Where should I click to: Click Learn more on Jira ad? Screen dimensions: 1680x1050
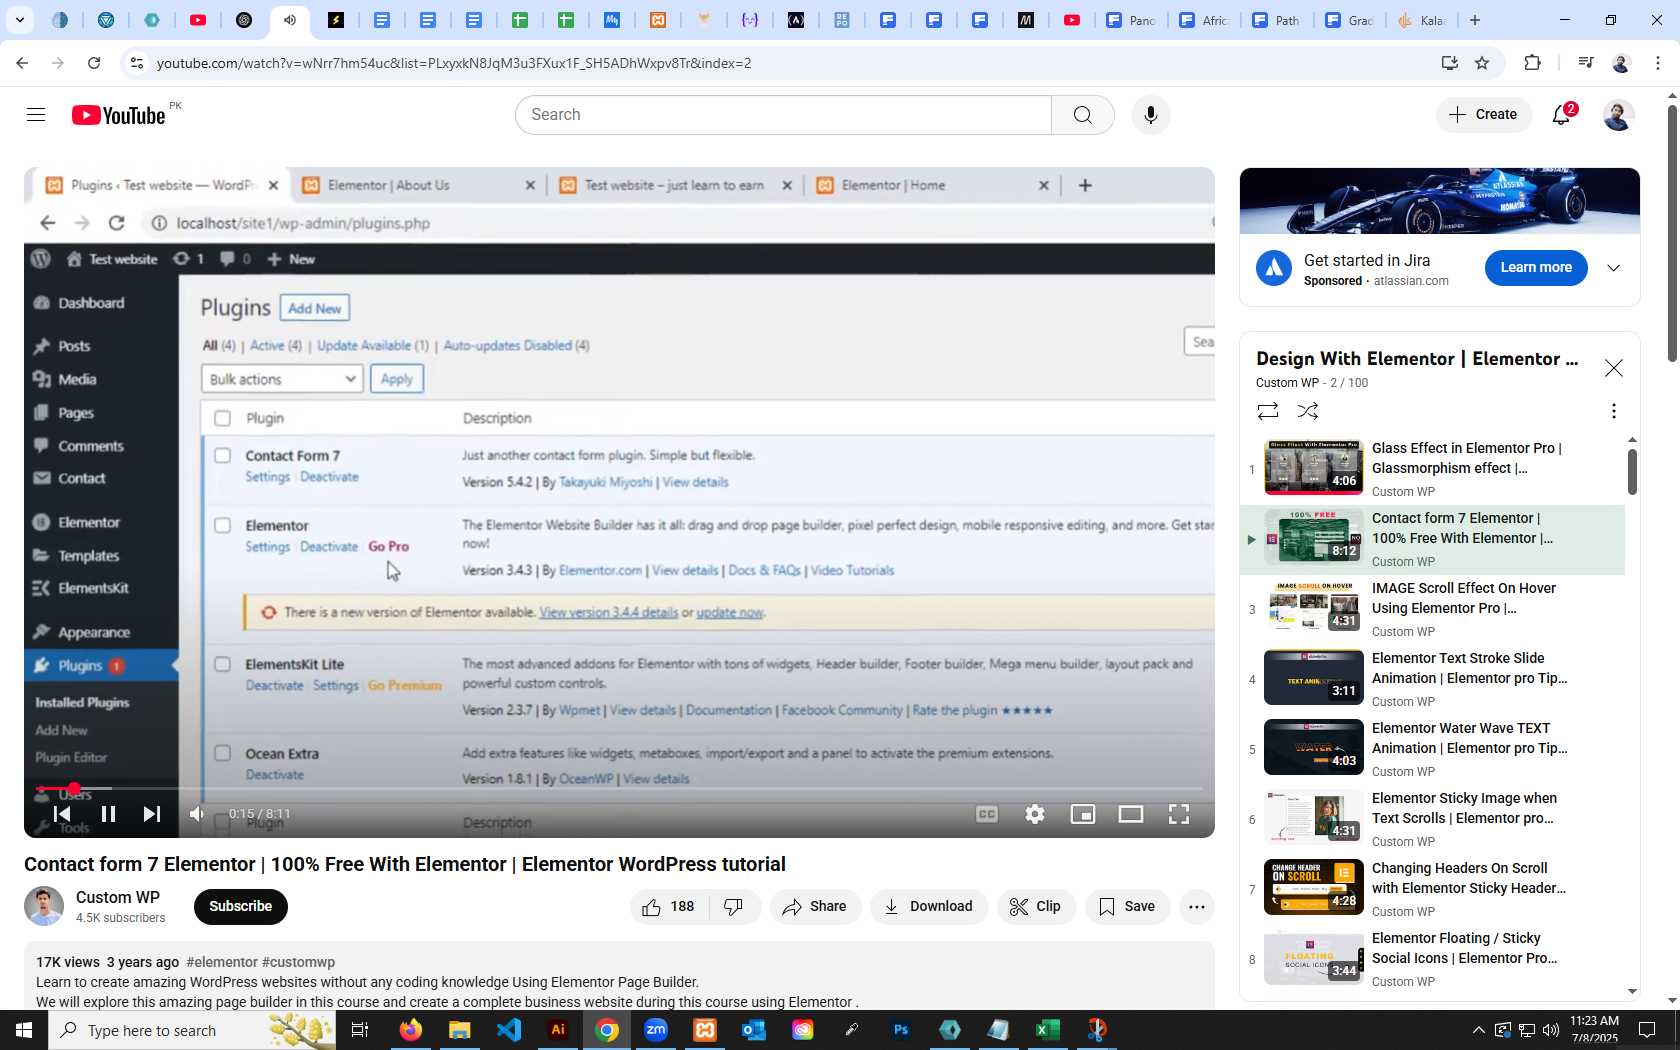pos(1536,267)
